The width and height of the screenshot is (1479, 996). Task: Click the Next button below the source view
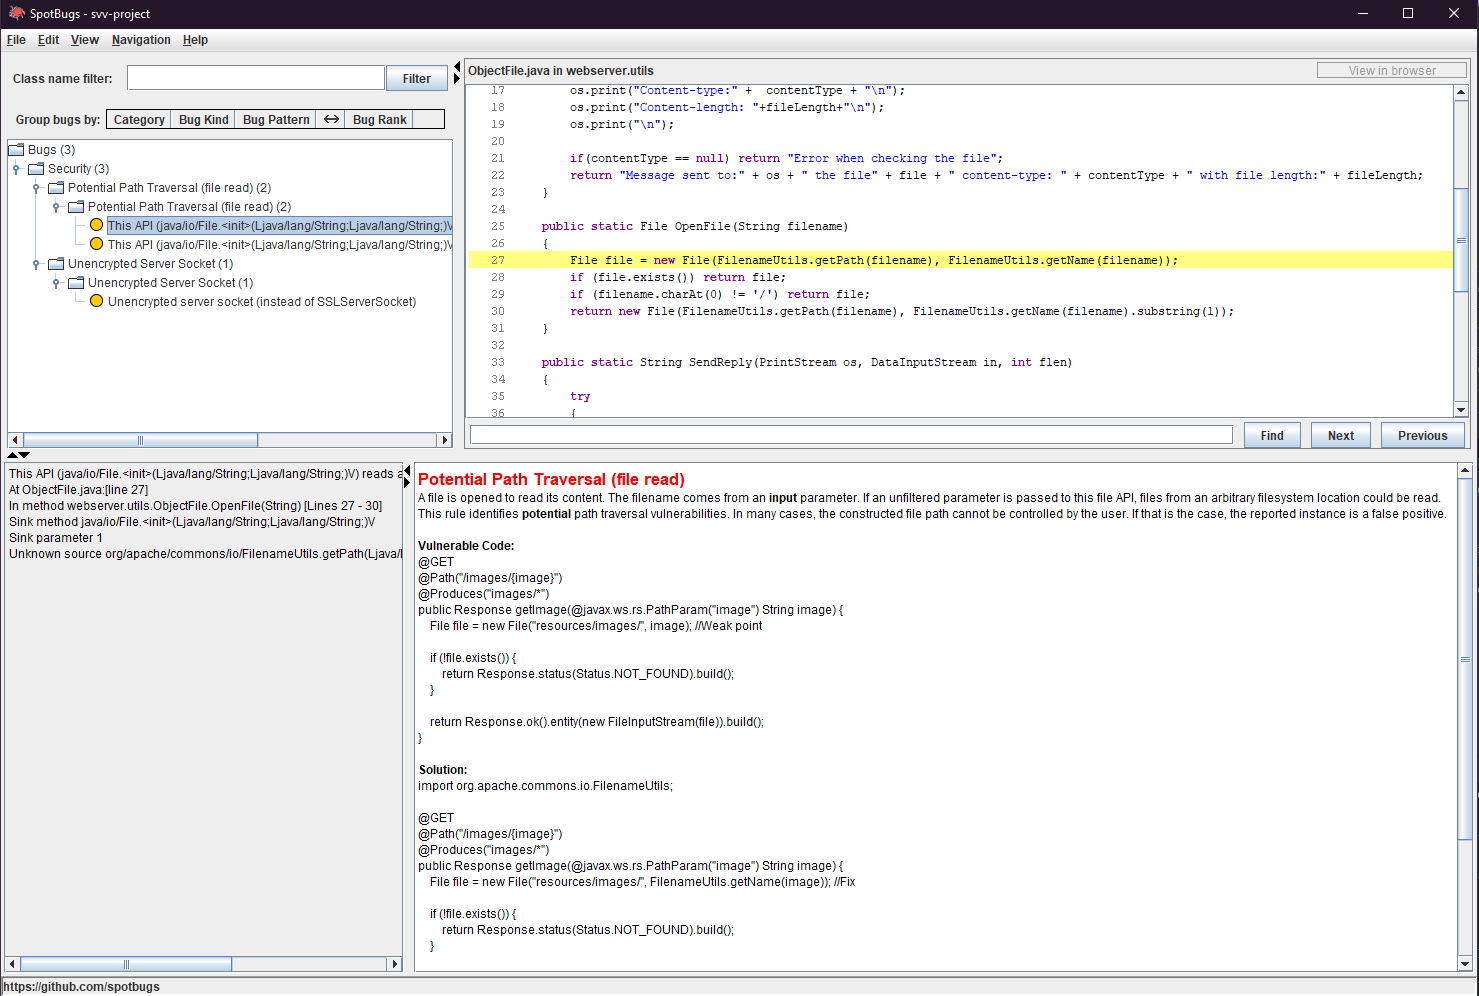tap(1340, 434)
